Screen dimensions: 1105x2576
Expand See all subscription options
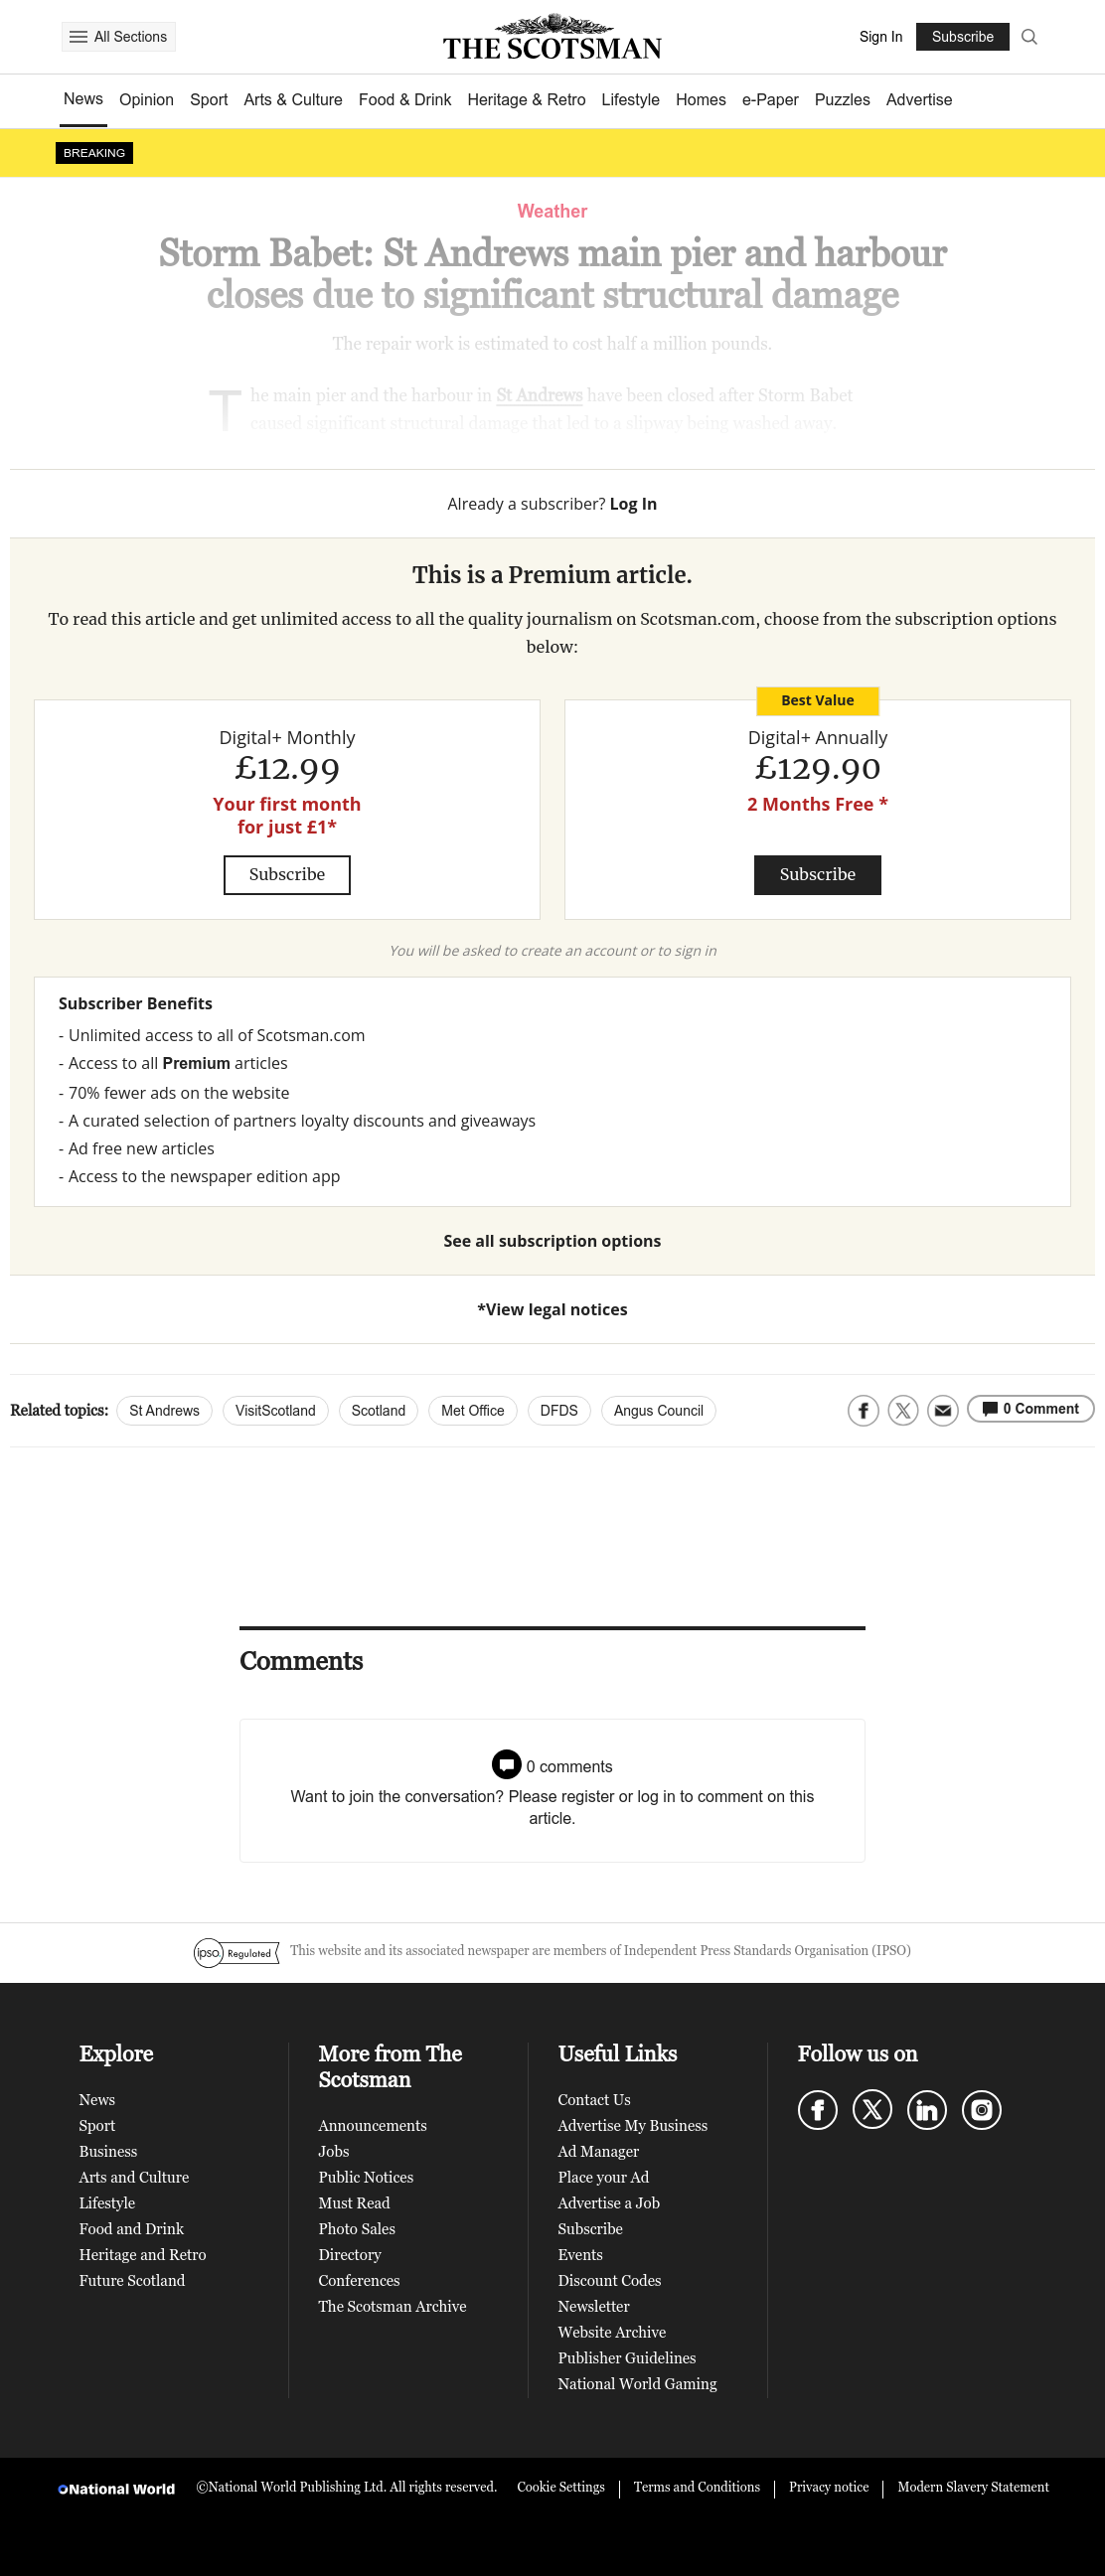pyautogui.click(x=552, y=1241)
